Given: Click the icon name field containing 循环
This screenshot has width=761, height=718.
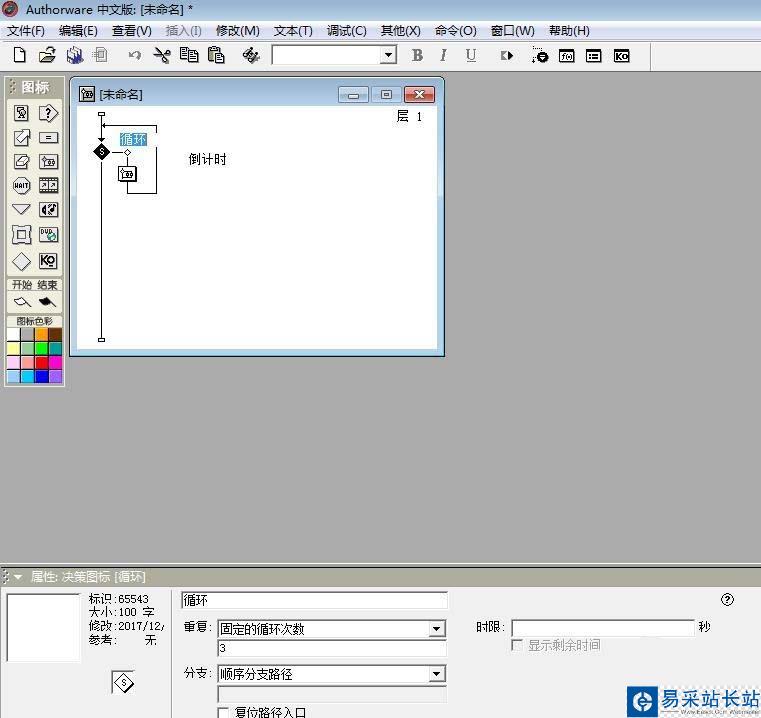Looking at the screenshot, I should [x=314, y=601].
